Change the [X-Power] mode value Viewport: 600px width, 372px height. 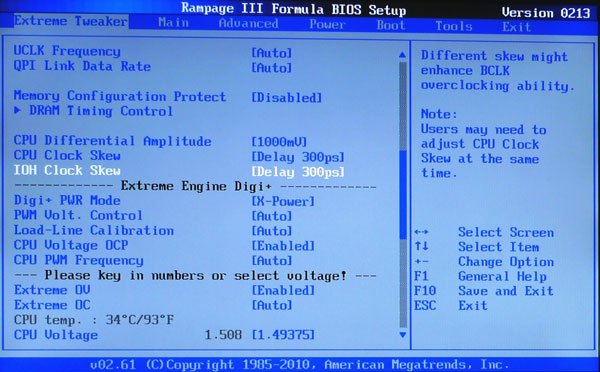click(283, 201)
